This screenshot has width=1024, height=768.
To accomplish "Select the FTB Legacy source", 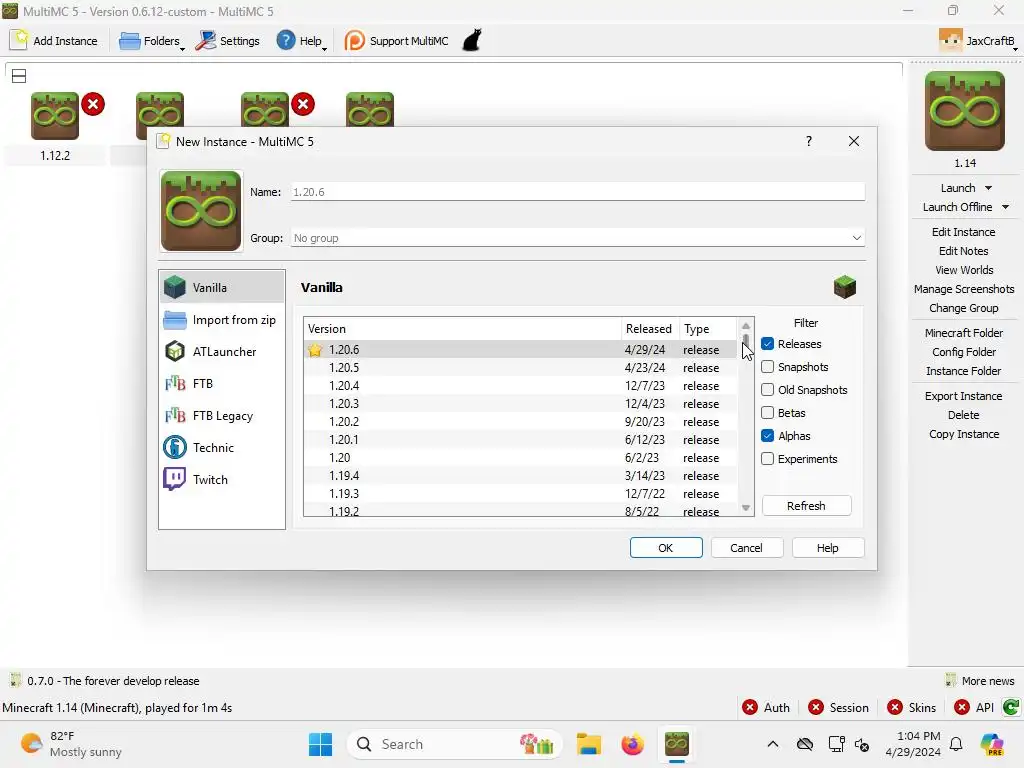I will [x=221, y=415].
